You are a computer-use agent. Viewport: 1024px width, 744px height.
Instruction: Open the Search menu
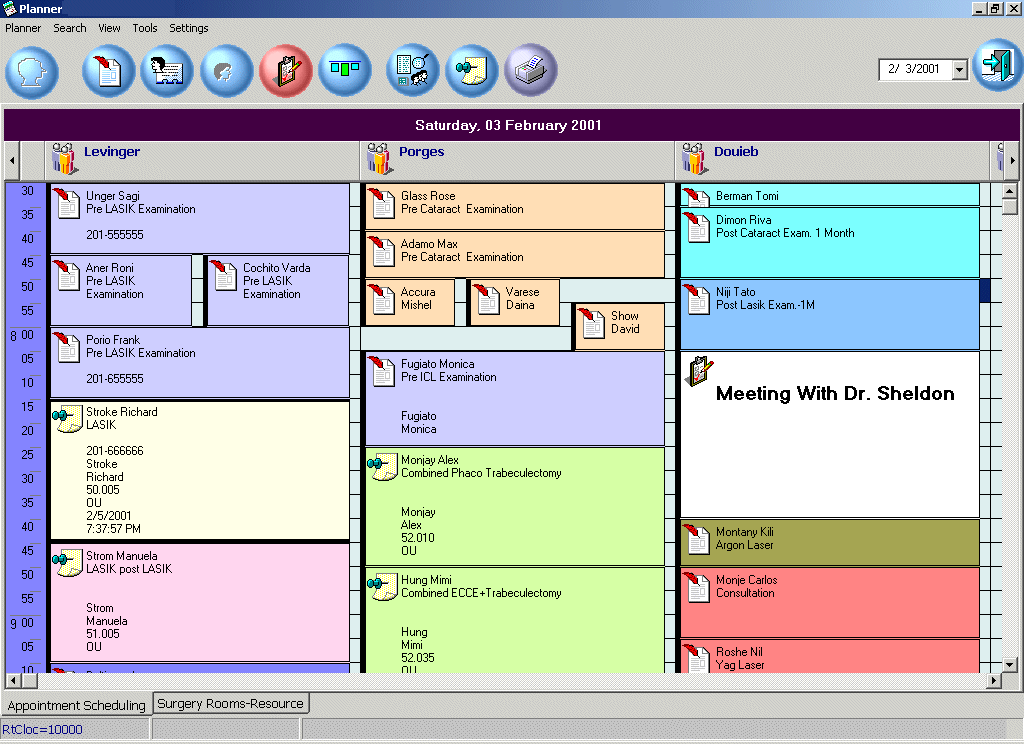[70, 28]
